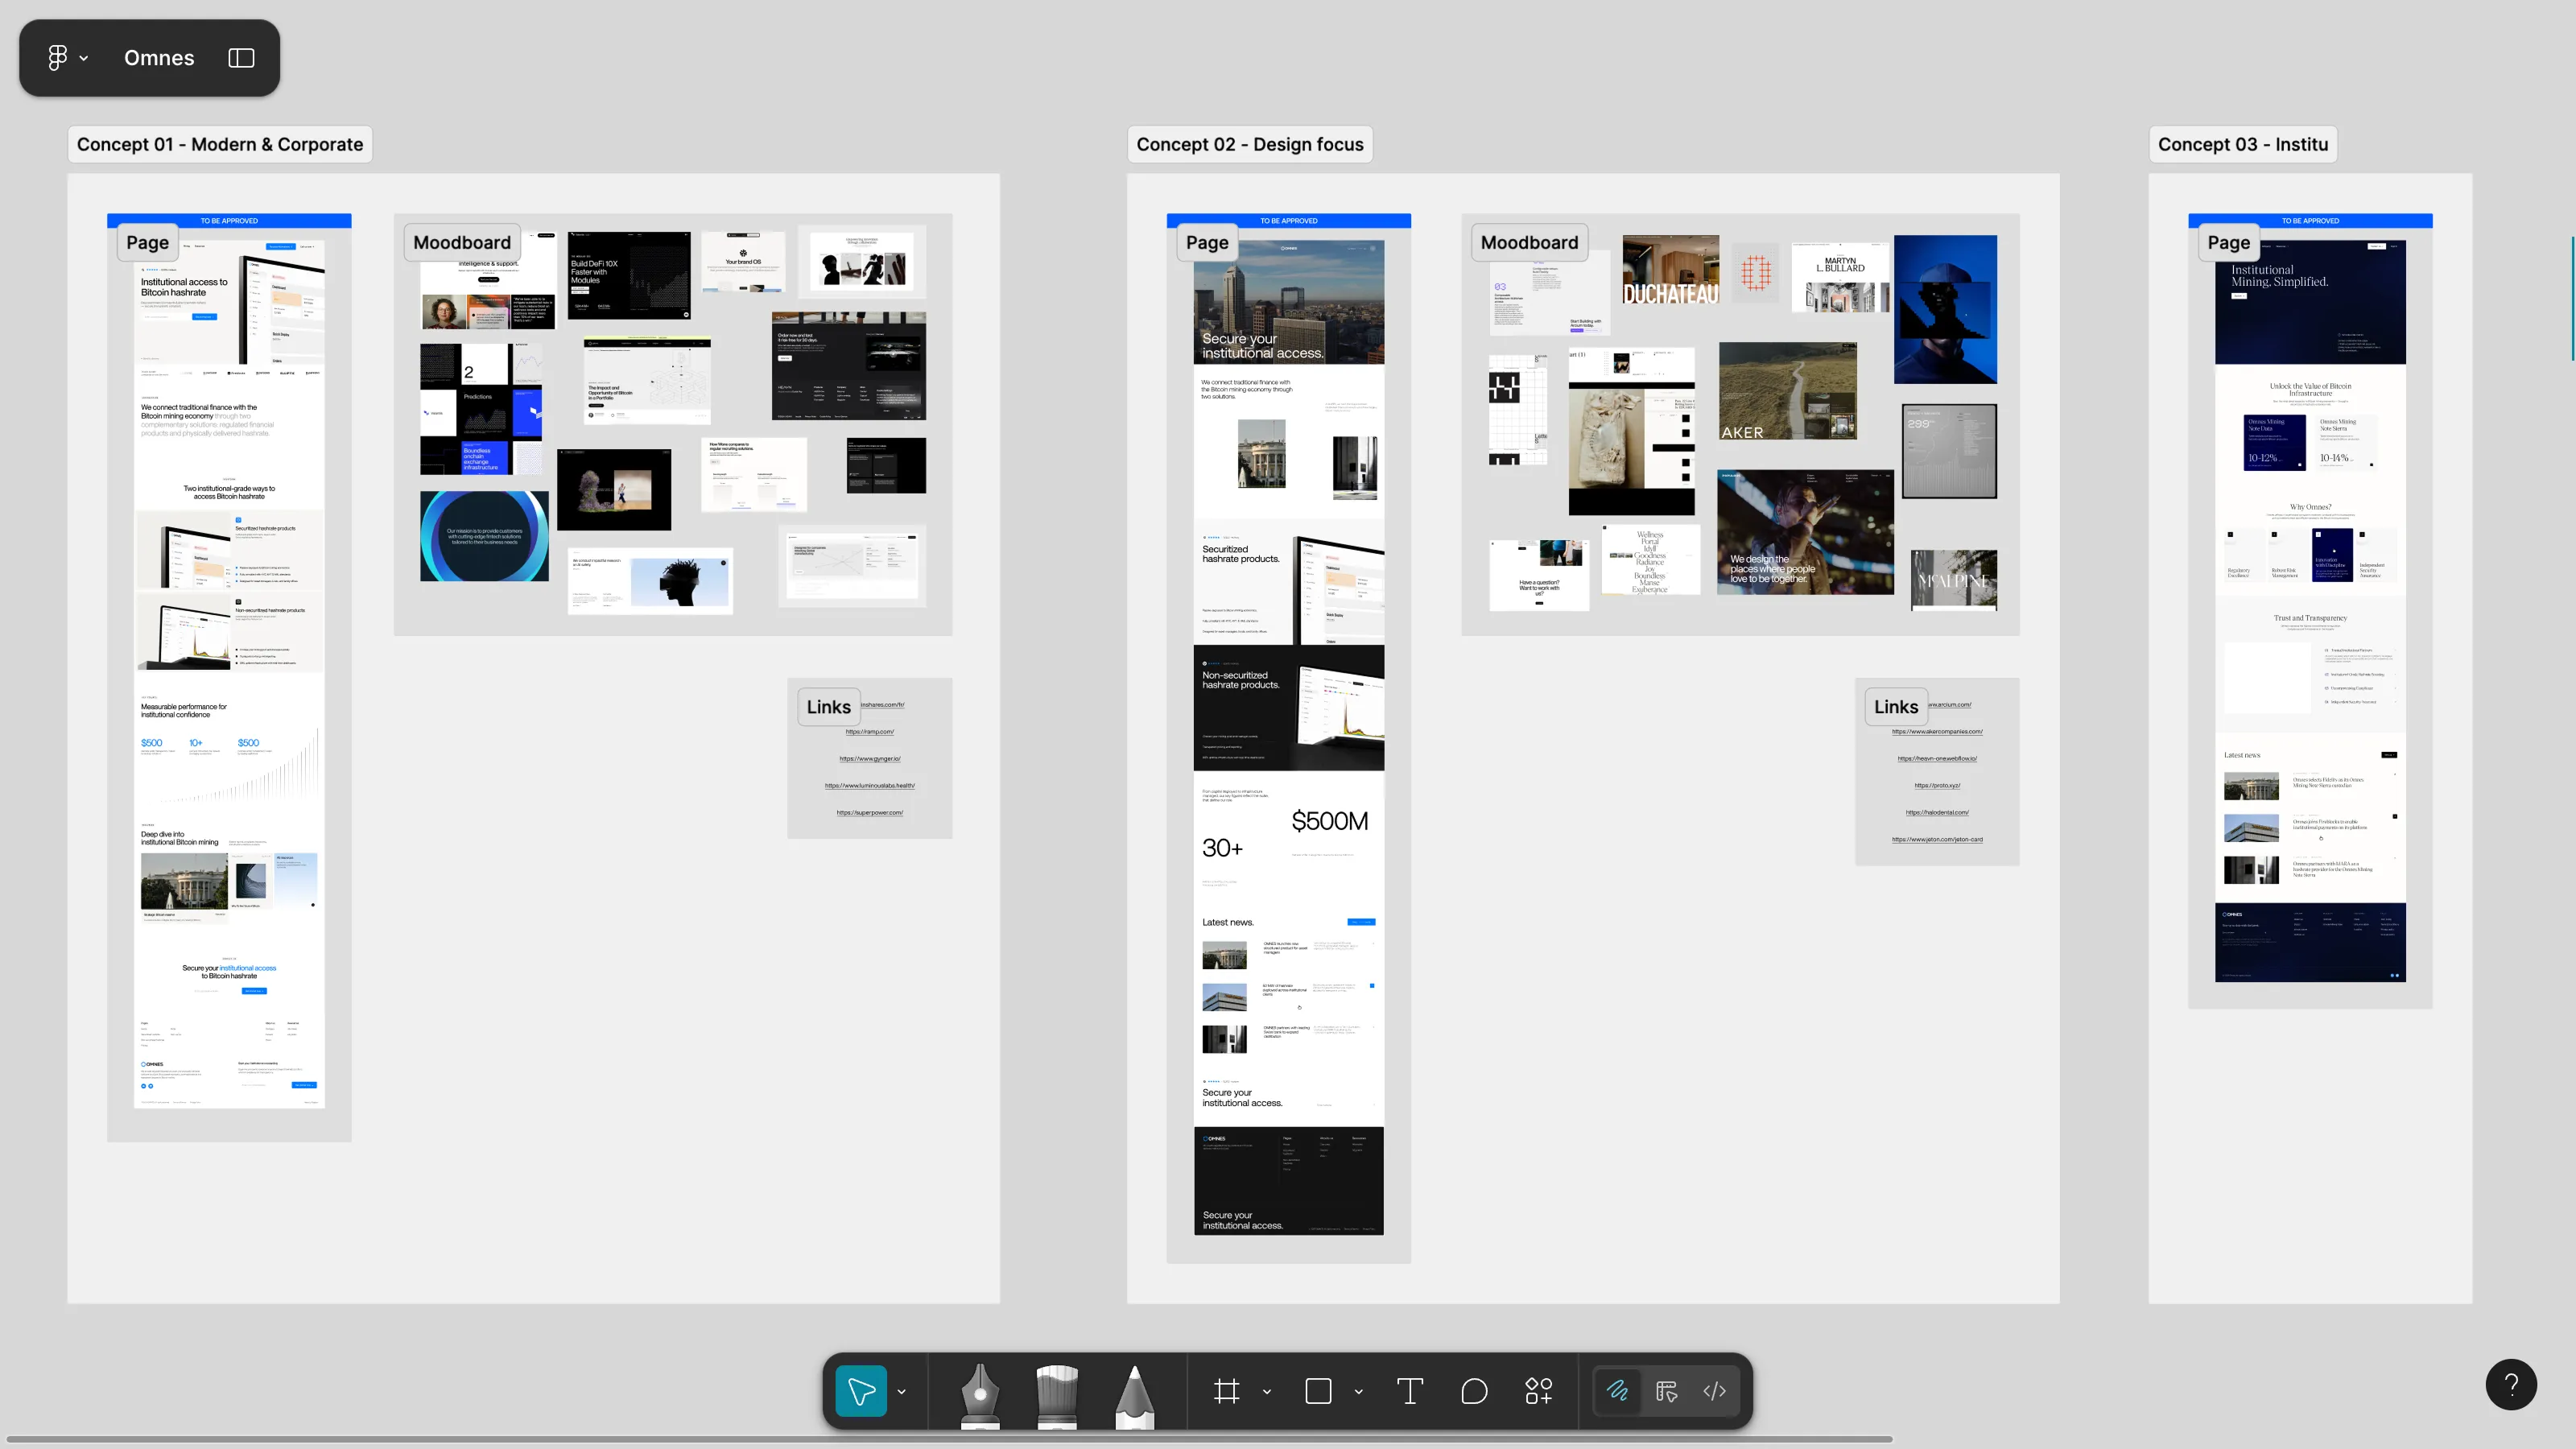Switch to Dev Mode using the code toggle
The image size is (2576, 1449).
click(1713, 1391)
